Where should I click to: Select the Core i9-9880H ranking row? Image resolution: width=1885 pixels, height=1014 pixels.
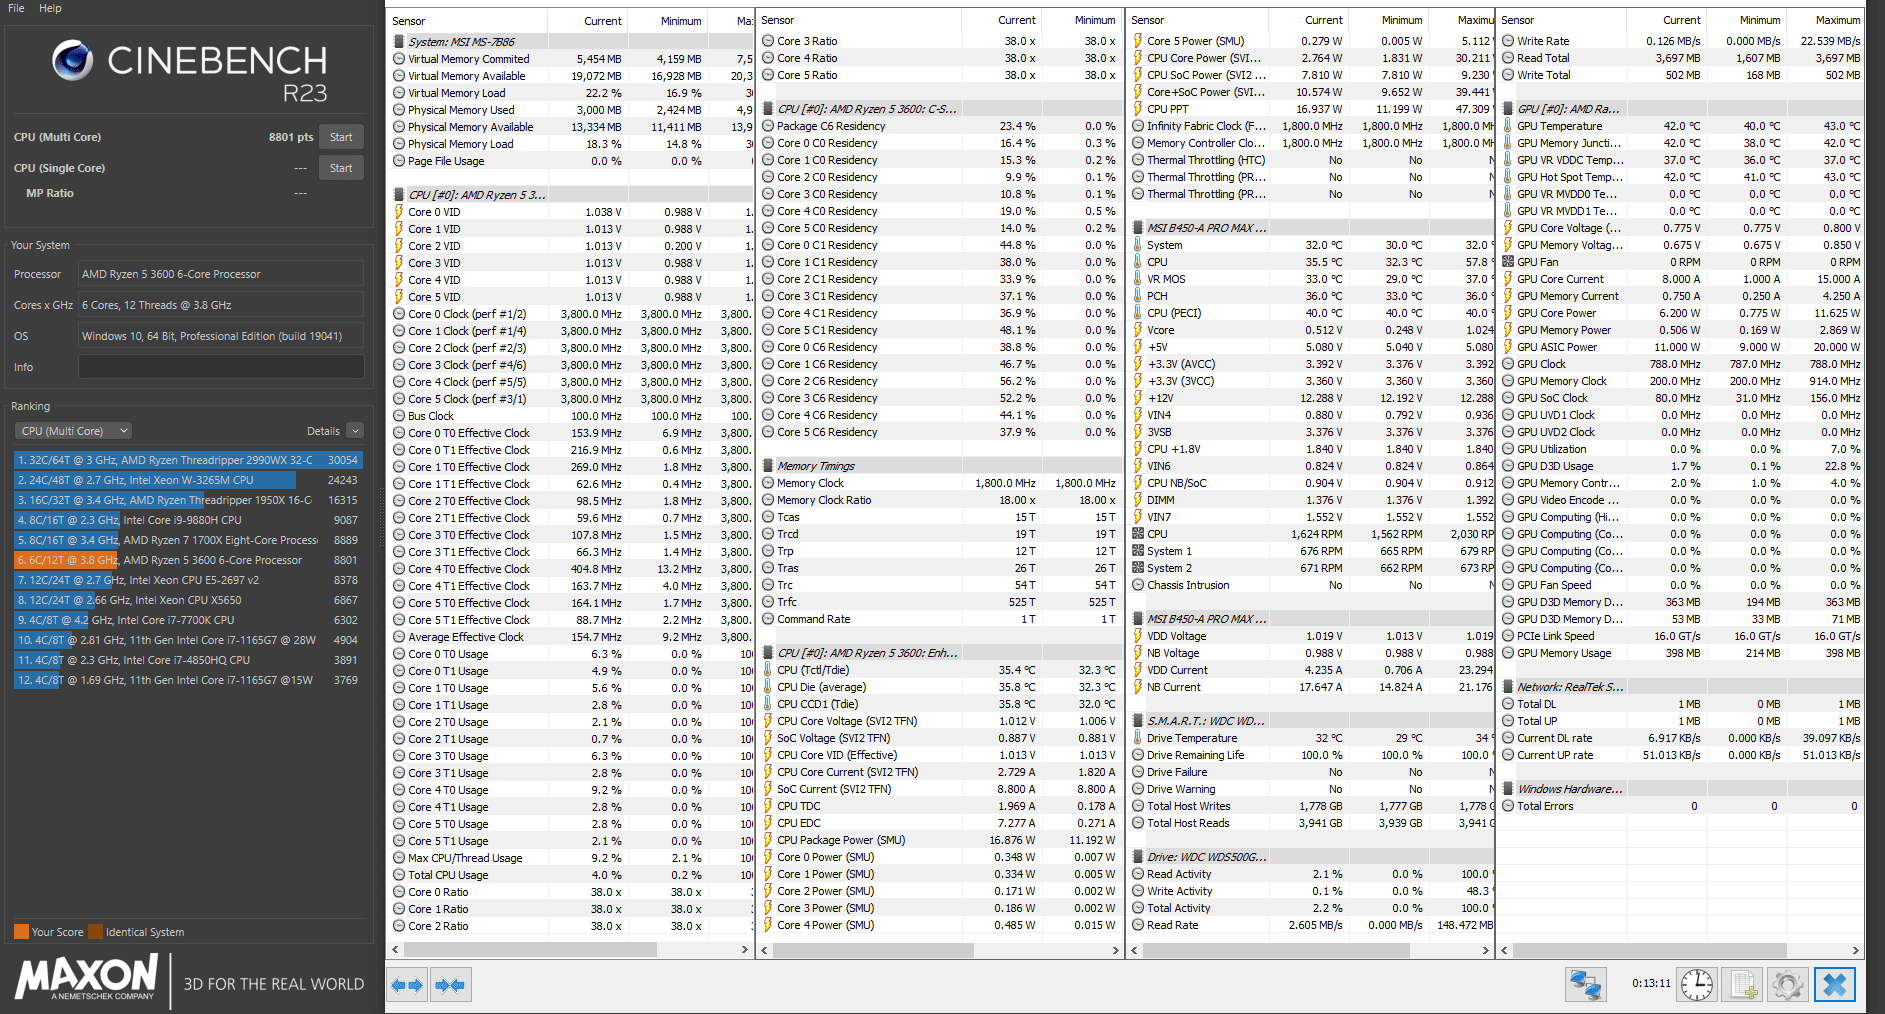188,520
